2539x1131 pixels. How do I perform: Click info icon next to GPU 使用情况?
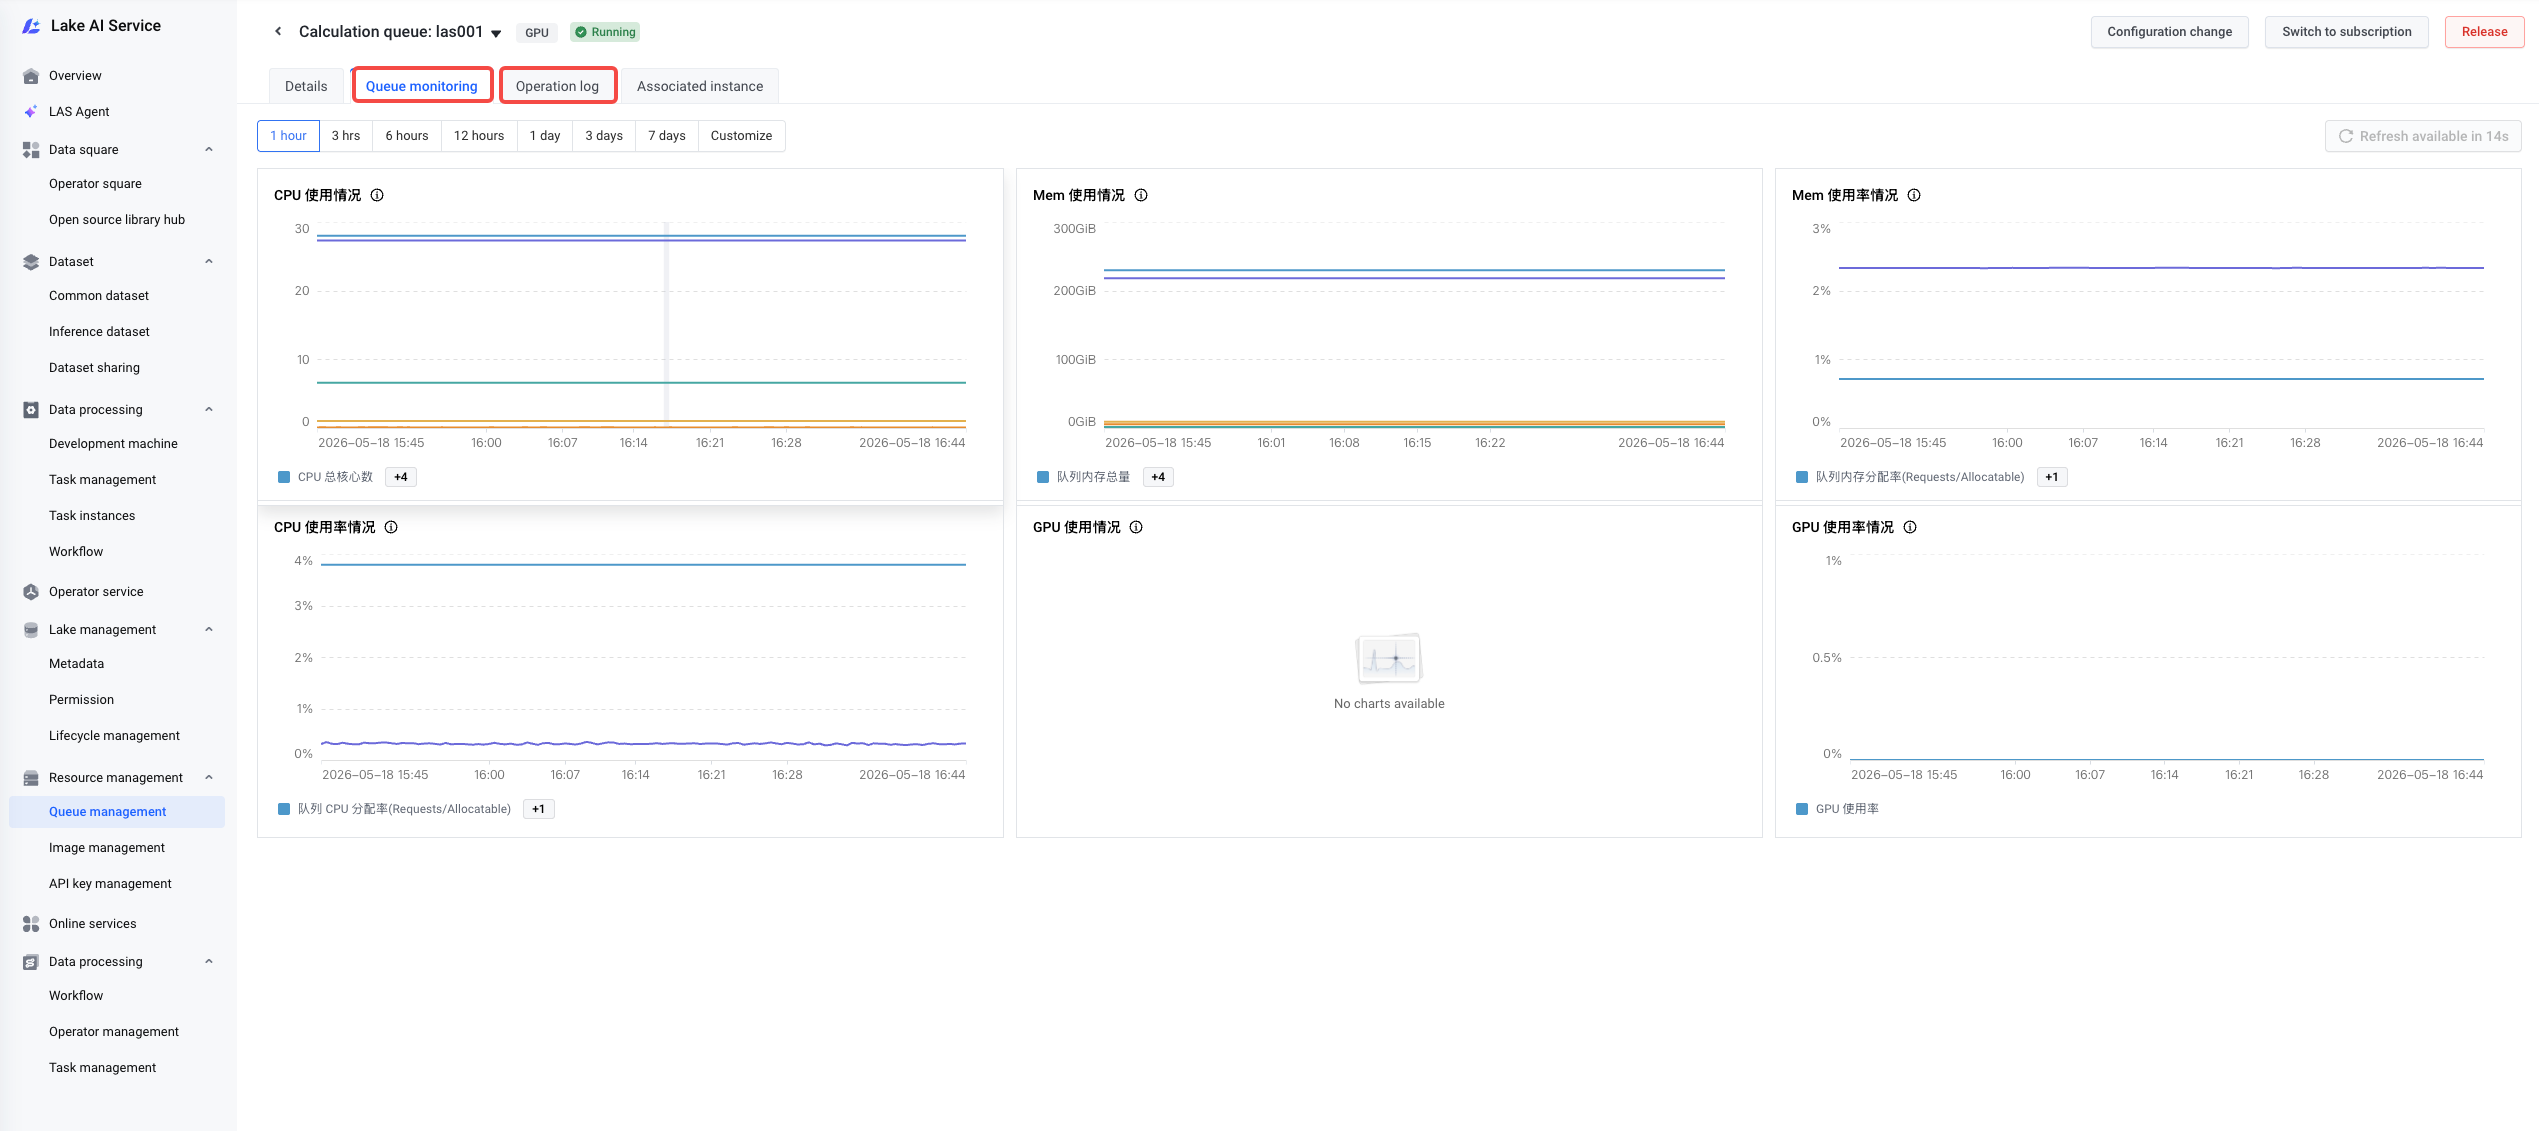coord(1136,528)
